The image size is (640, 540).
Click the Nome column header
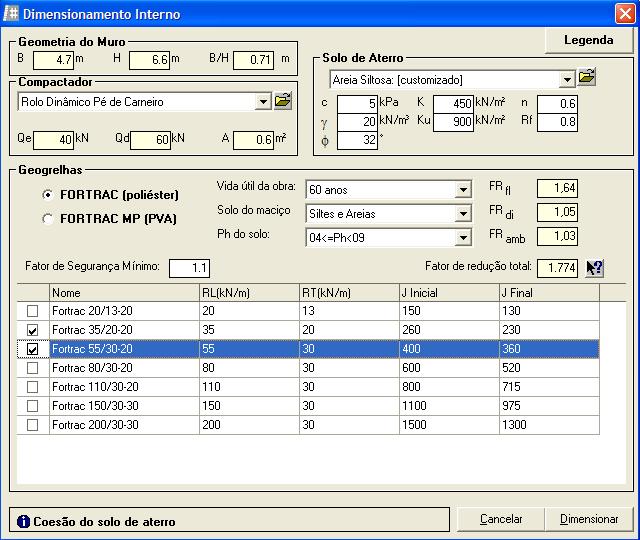[124, 293]
